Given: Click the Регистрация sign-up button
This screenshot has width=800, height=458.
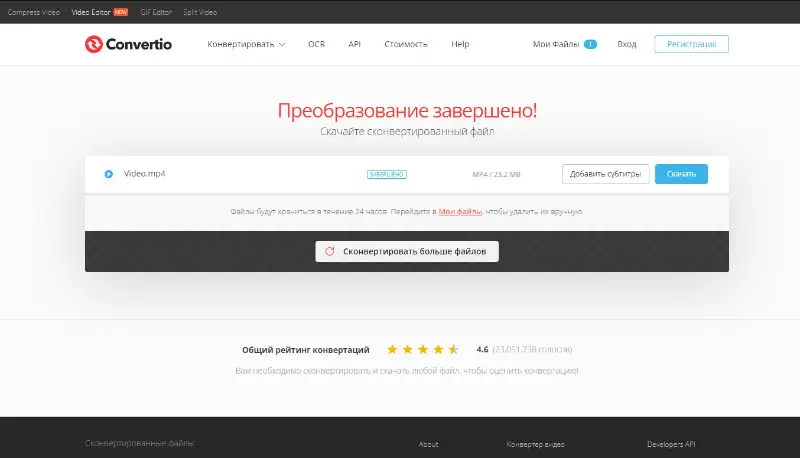Looking at the screenshot, I should click(691, 44).
